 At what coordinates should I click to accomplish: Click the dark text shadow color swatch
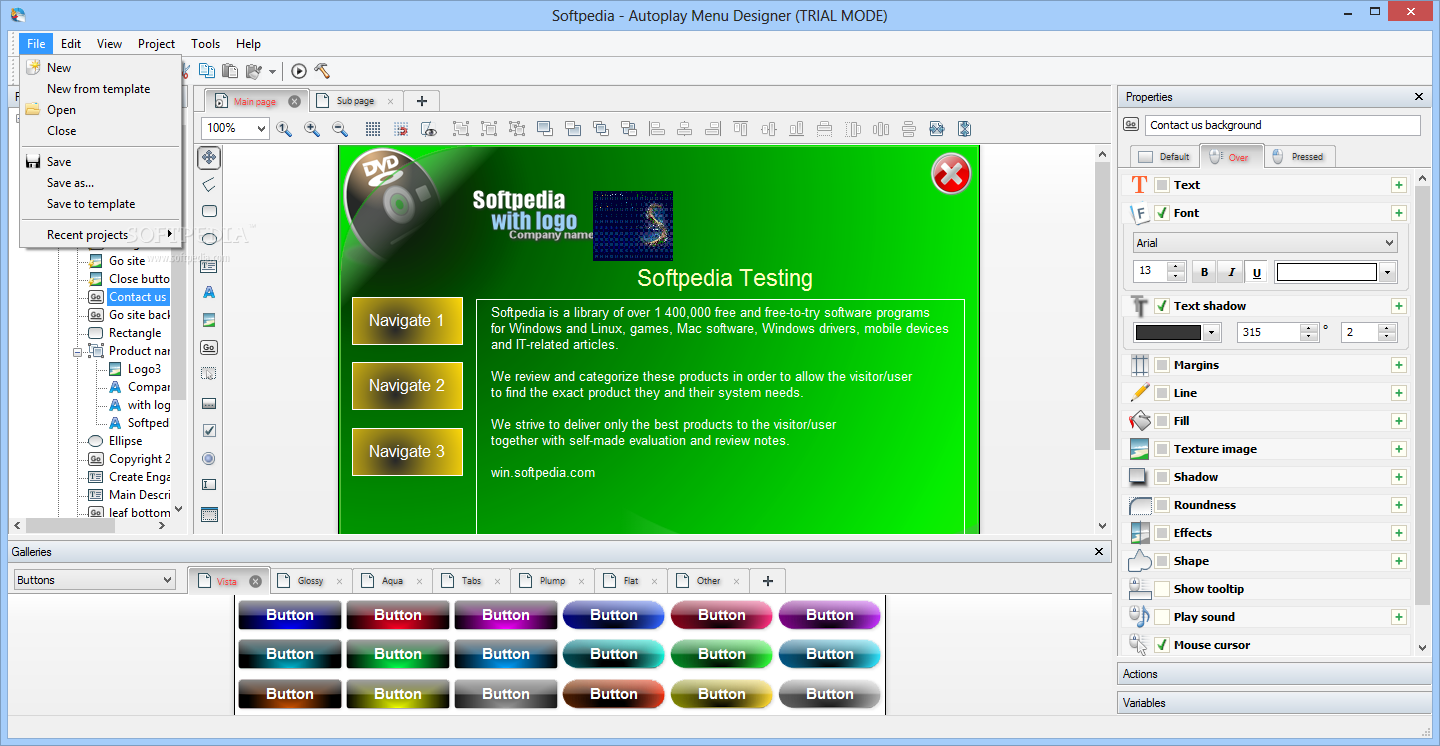pos(1168,333)
